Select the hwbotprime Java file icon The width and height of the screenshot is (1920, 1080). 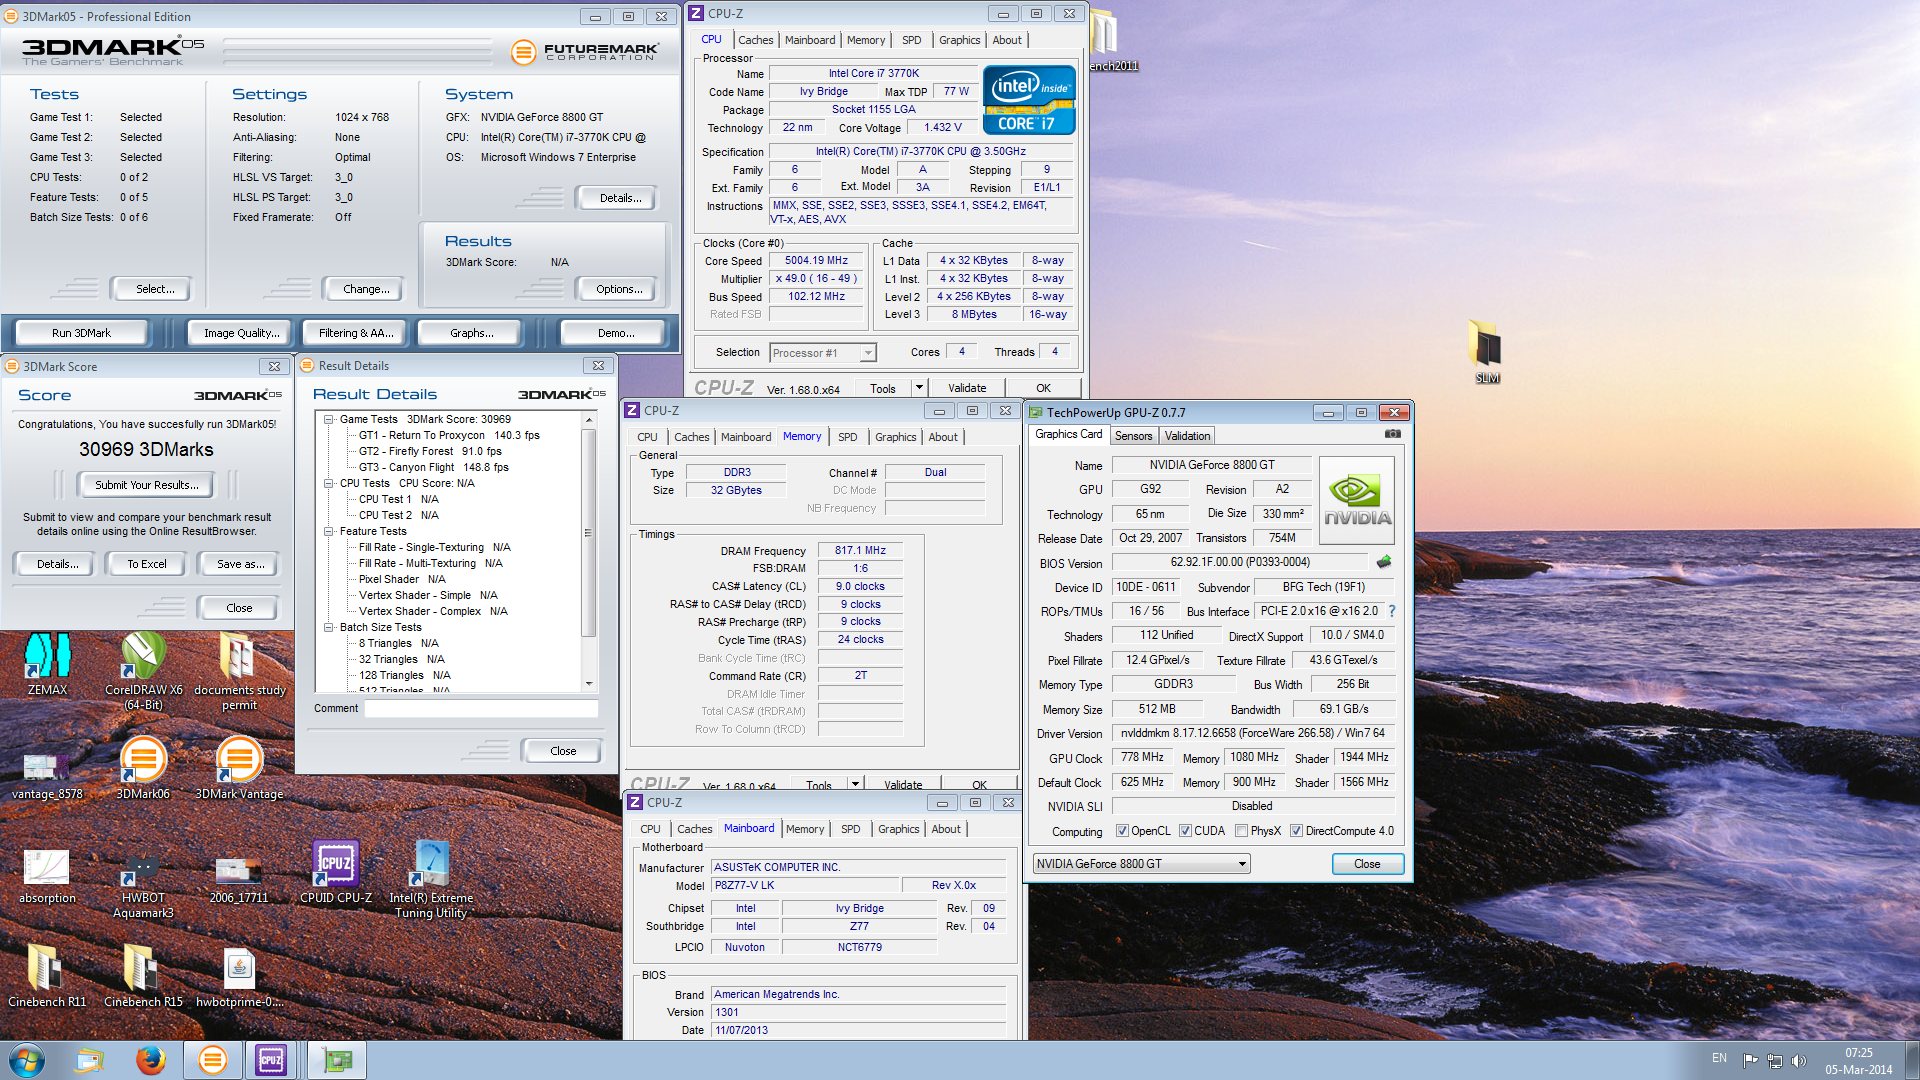(239, 976)
